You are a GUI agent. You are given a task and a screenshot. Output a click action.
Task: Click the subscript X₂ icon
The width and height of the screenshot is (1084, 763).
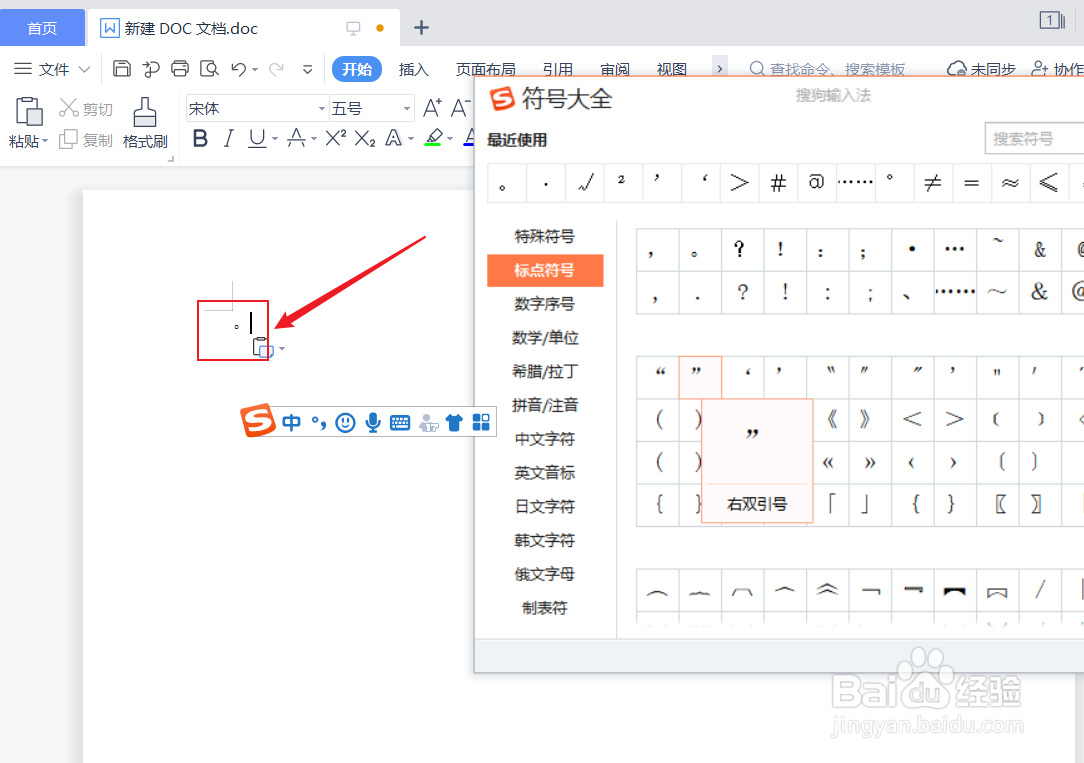pyautogui.click(x=362, y=139)
